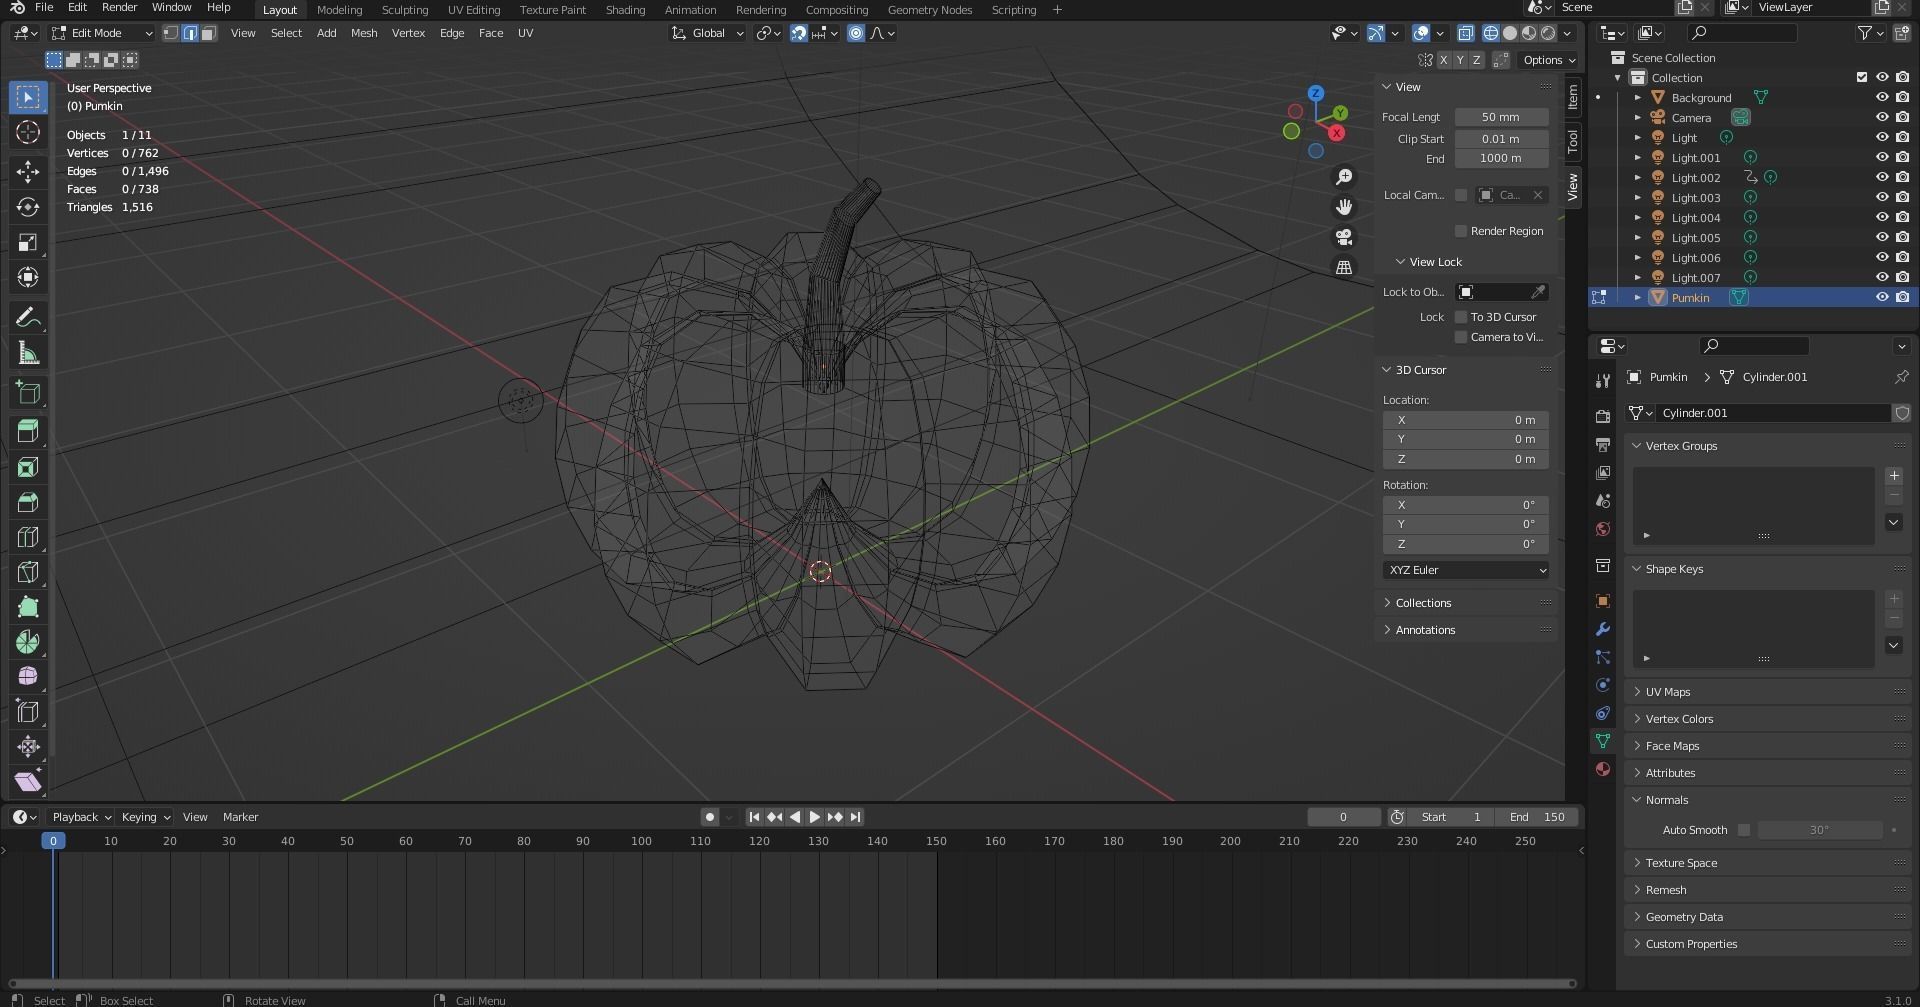This screenshot has width=1920, height=1007.
Task: Toggle visibility of Light.003
Action: pos(1882,197)
